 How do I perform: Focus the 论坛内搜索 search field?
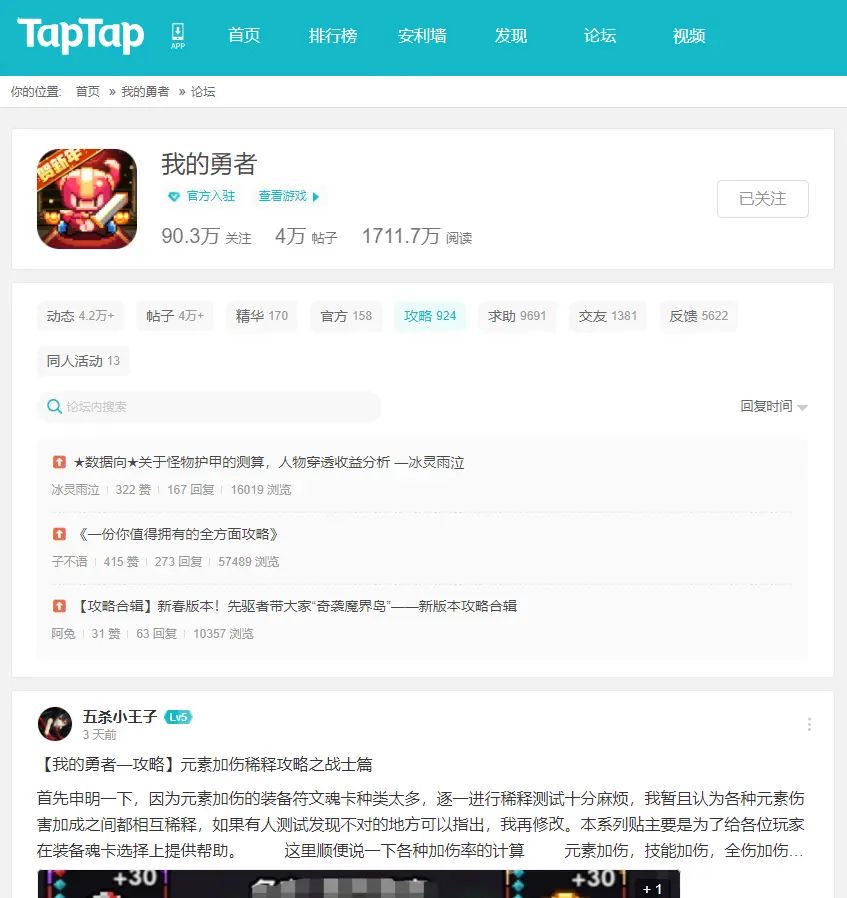click(x=209, y=407)
